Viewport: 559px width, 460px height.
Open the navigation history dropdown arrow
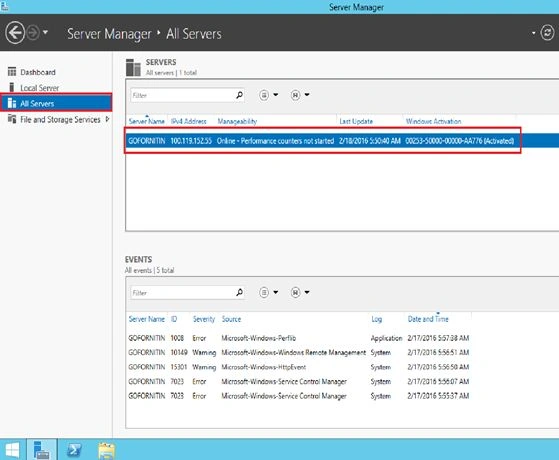(45, 32)
